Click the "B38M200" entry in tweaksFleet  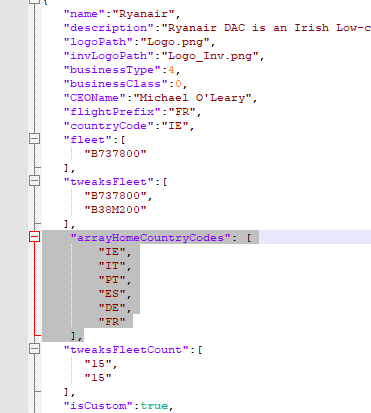[x=116, y=210]
